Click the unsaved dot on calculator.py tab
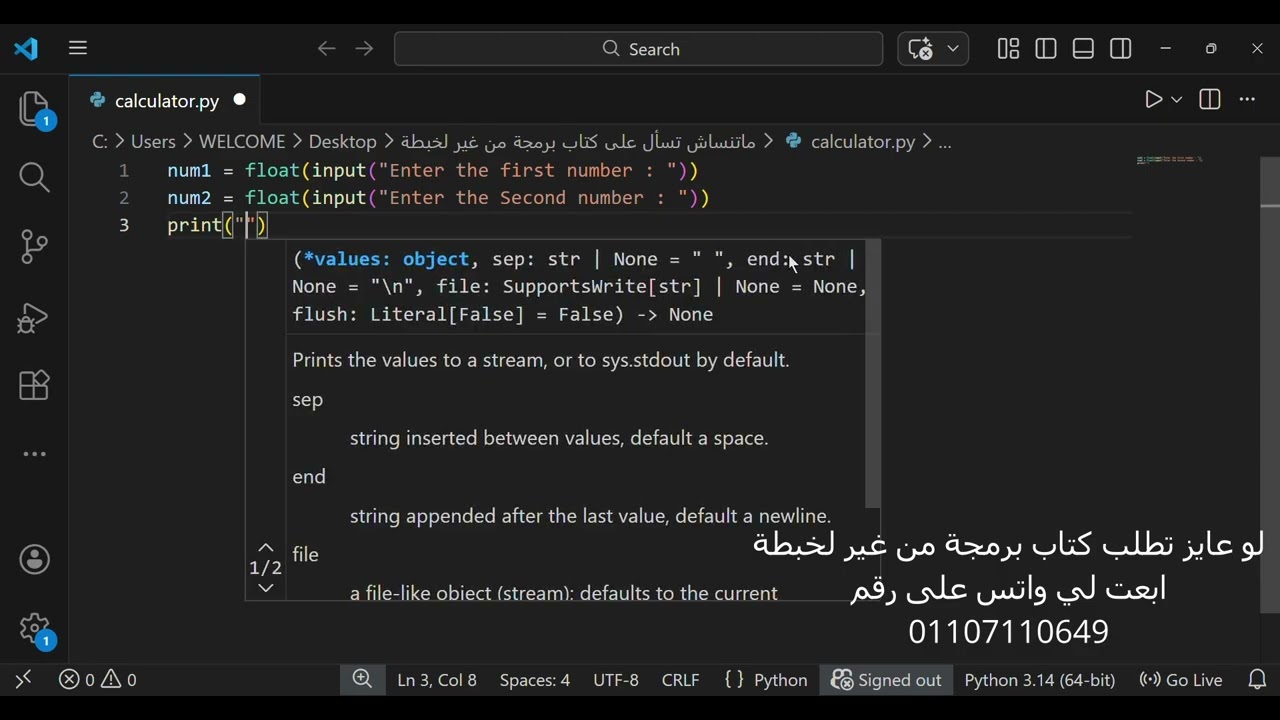This screenshot has width=1280, height=720. [x=240, y=100]
